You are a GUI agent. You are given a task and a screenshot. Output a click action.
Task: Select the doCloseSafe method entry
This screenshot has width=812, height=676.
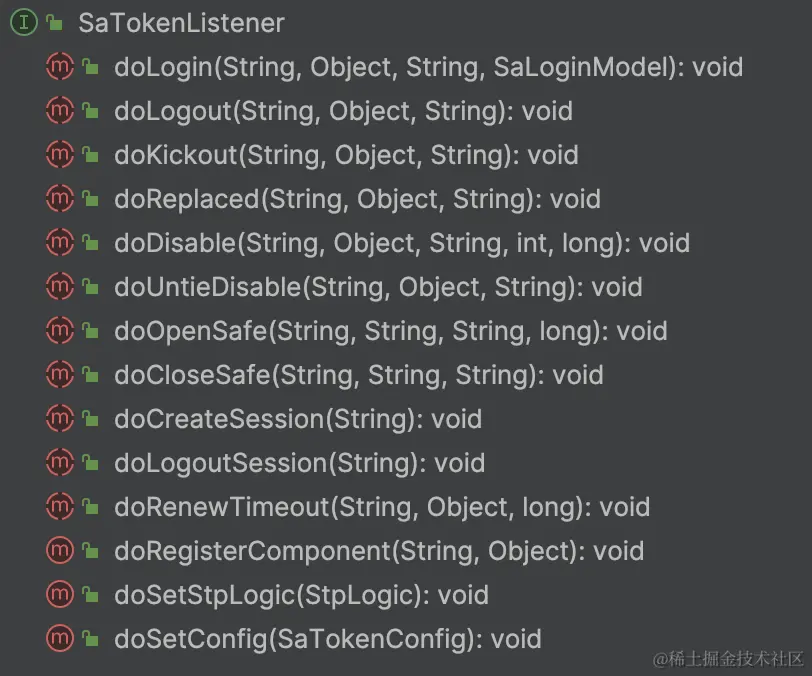point(358,375)
